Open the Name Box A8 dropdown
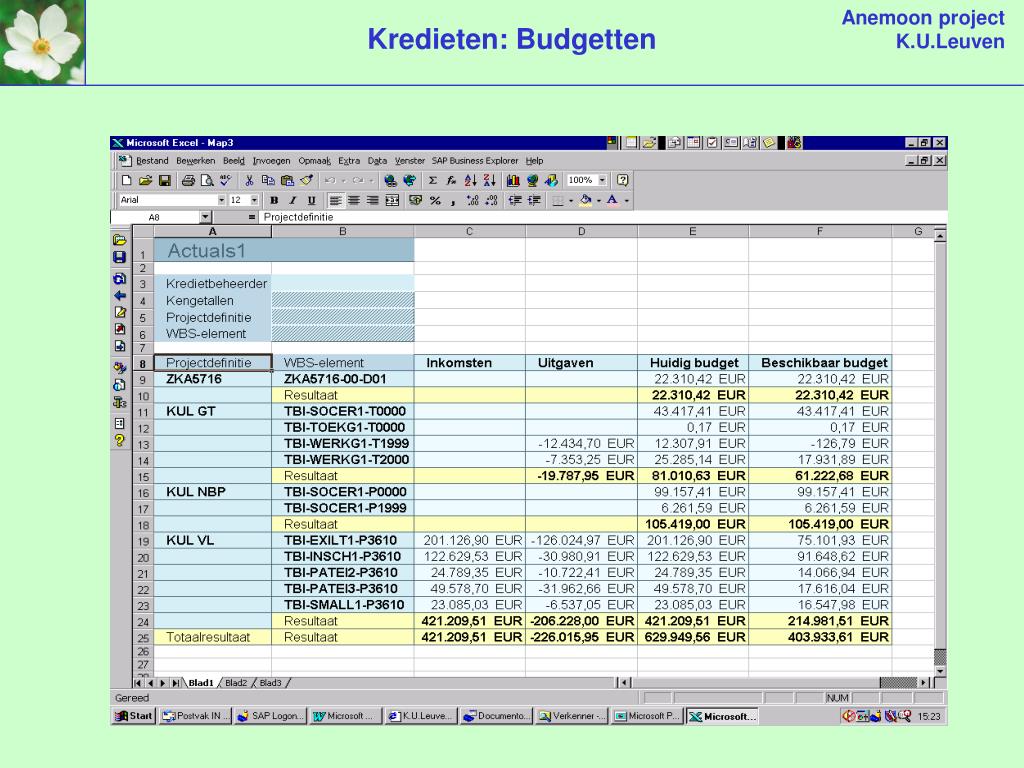The width and height of the screenshot is (1024, 768). pos(206,217)
